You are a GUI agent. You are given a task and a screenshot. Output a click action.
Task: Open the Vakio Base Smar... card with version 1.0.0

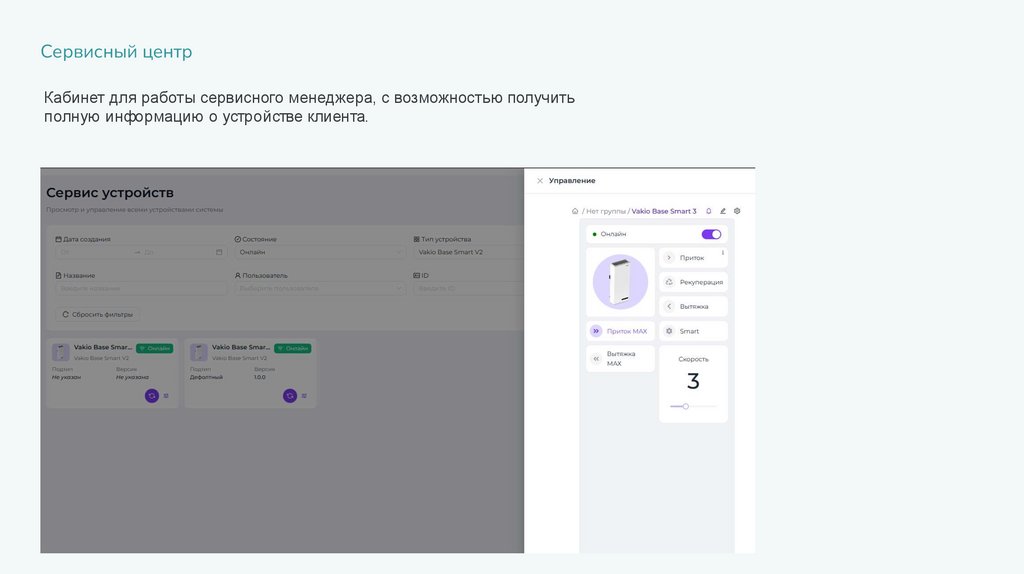[x=251, y=373]
